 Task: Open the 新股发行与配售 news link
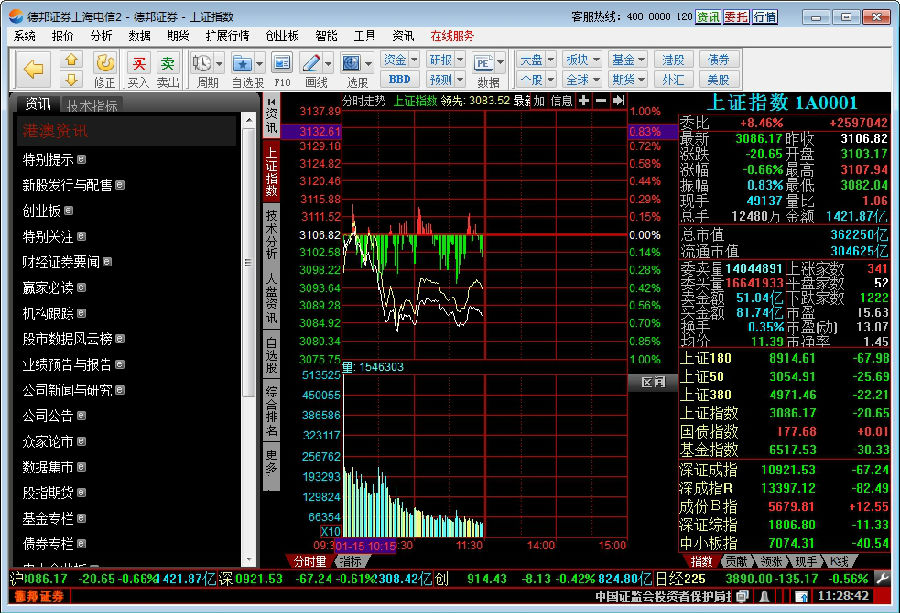click(68, 185)
